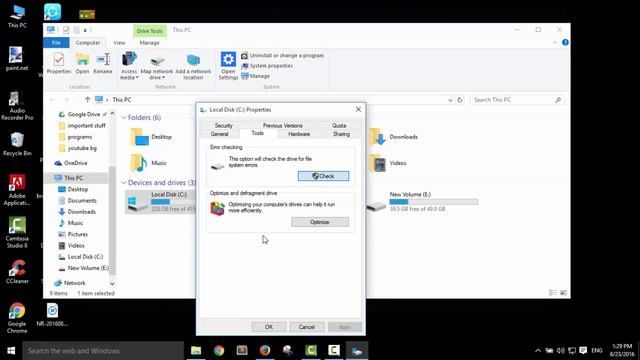Click New Volume (E:) in sidebar
The width and height of the screenshot is (640, 360).
pyautogui.click(x=83, y=268)
